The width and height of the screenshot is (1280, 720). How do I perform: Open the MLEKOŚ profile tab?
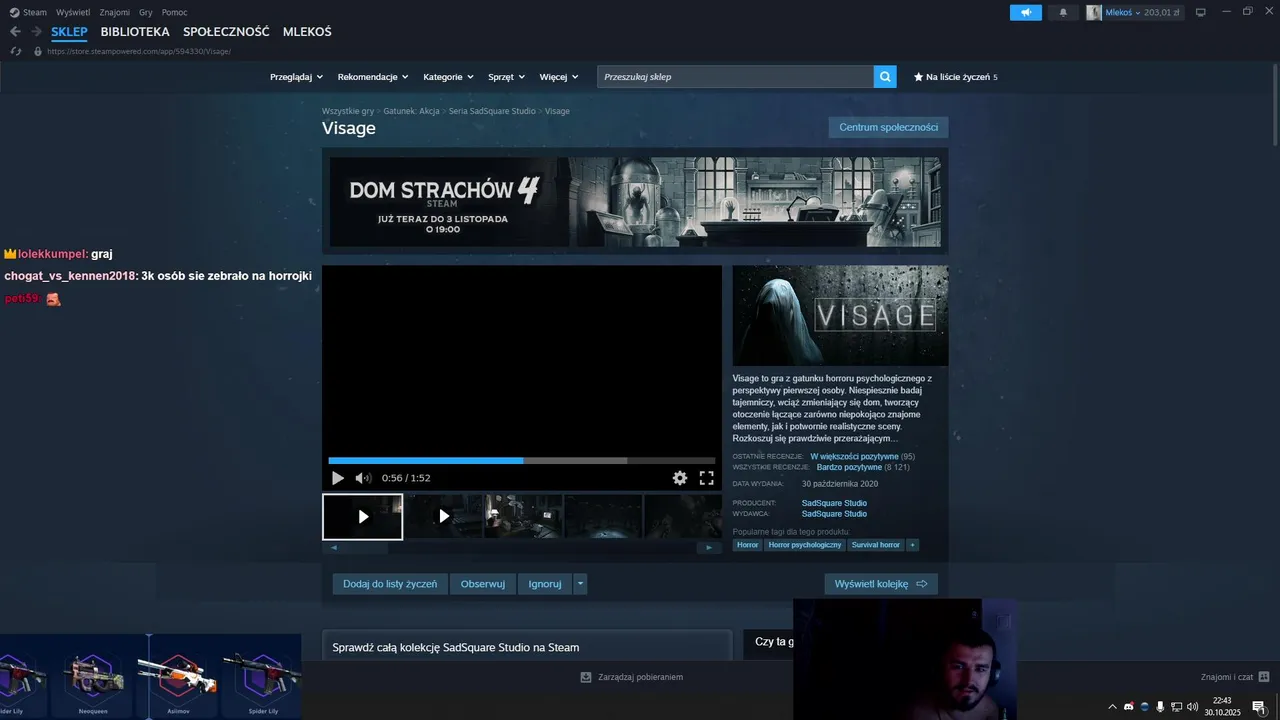(307, 32)
